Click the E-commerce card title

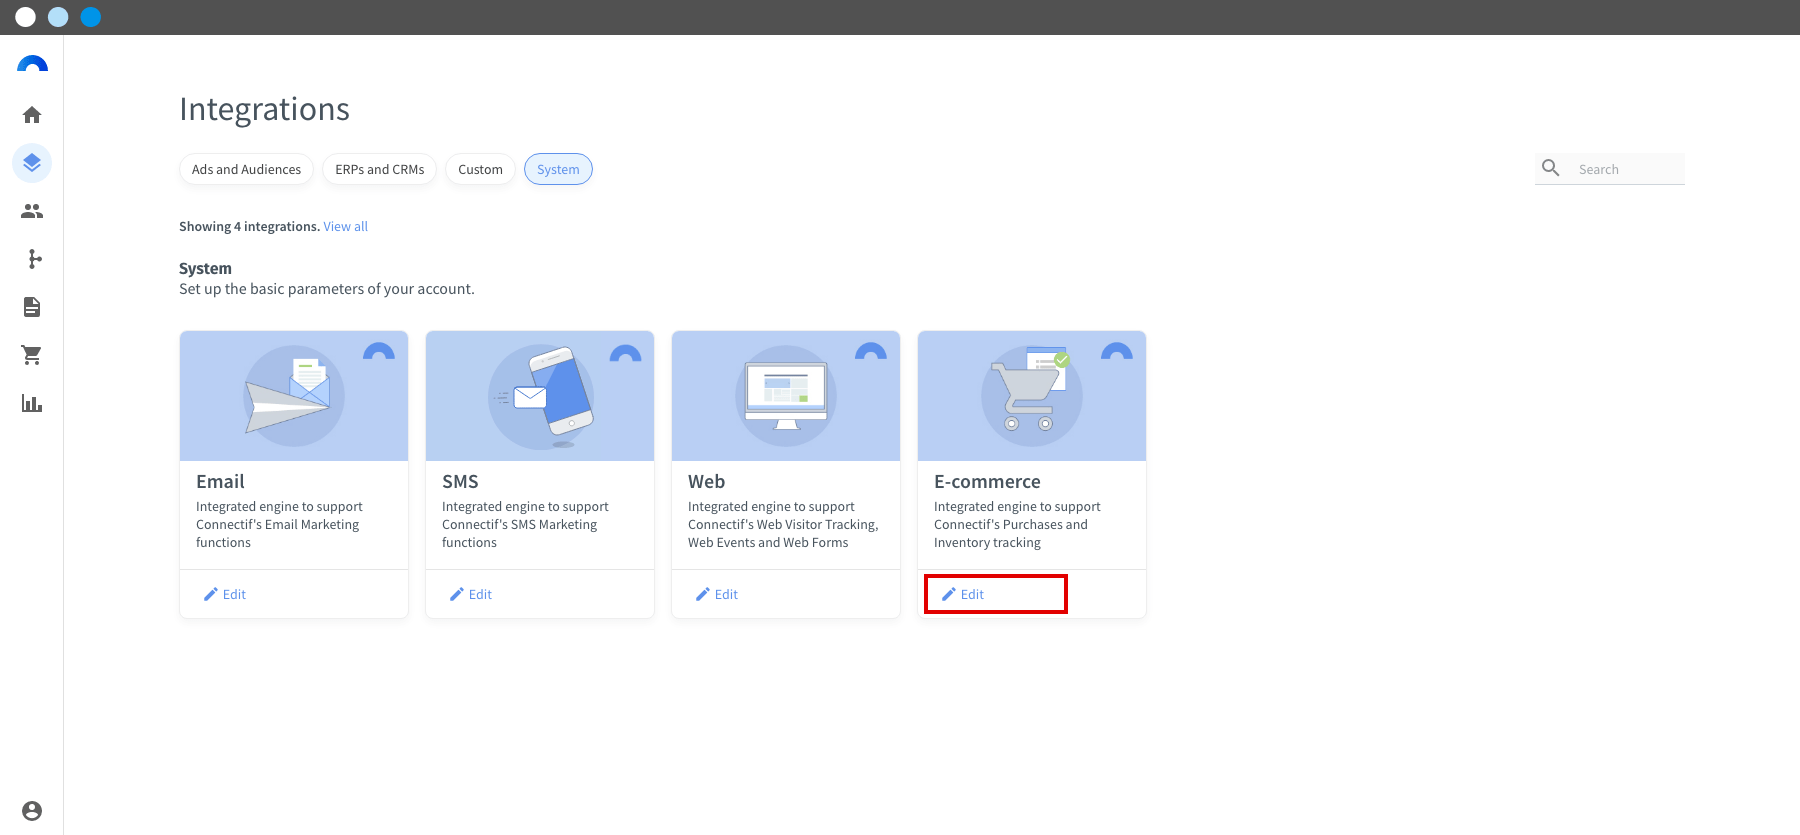(987, 482)
